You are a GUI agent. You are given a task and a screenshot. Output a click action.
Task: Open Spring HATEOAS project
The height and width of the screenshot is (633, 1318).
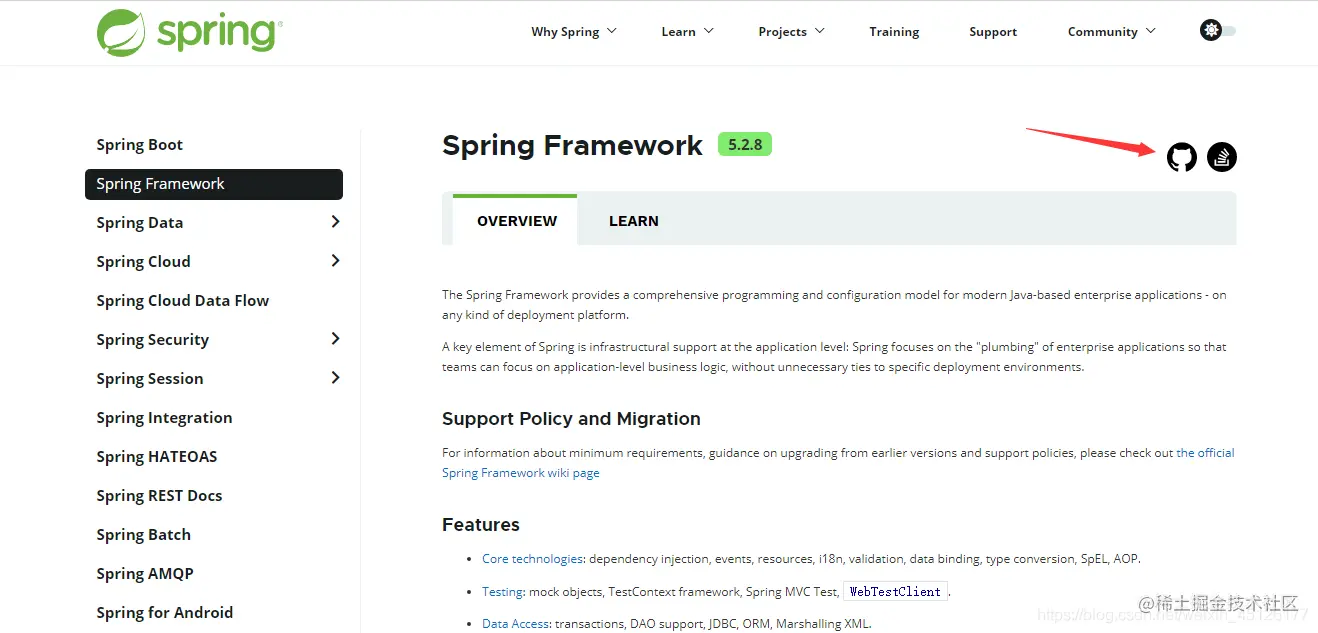(156, 457)
